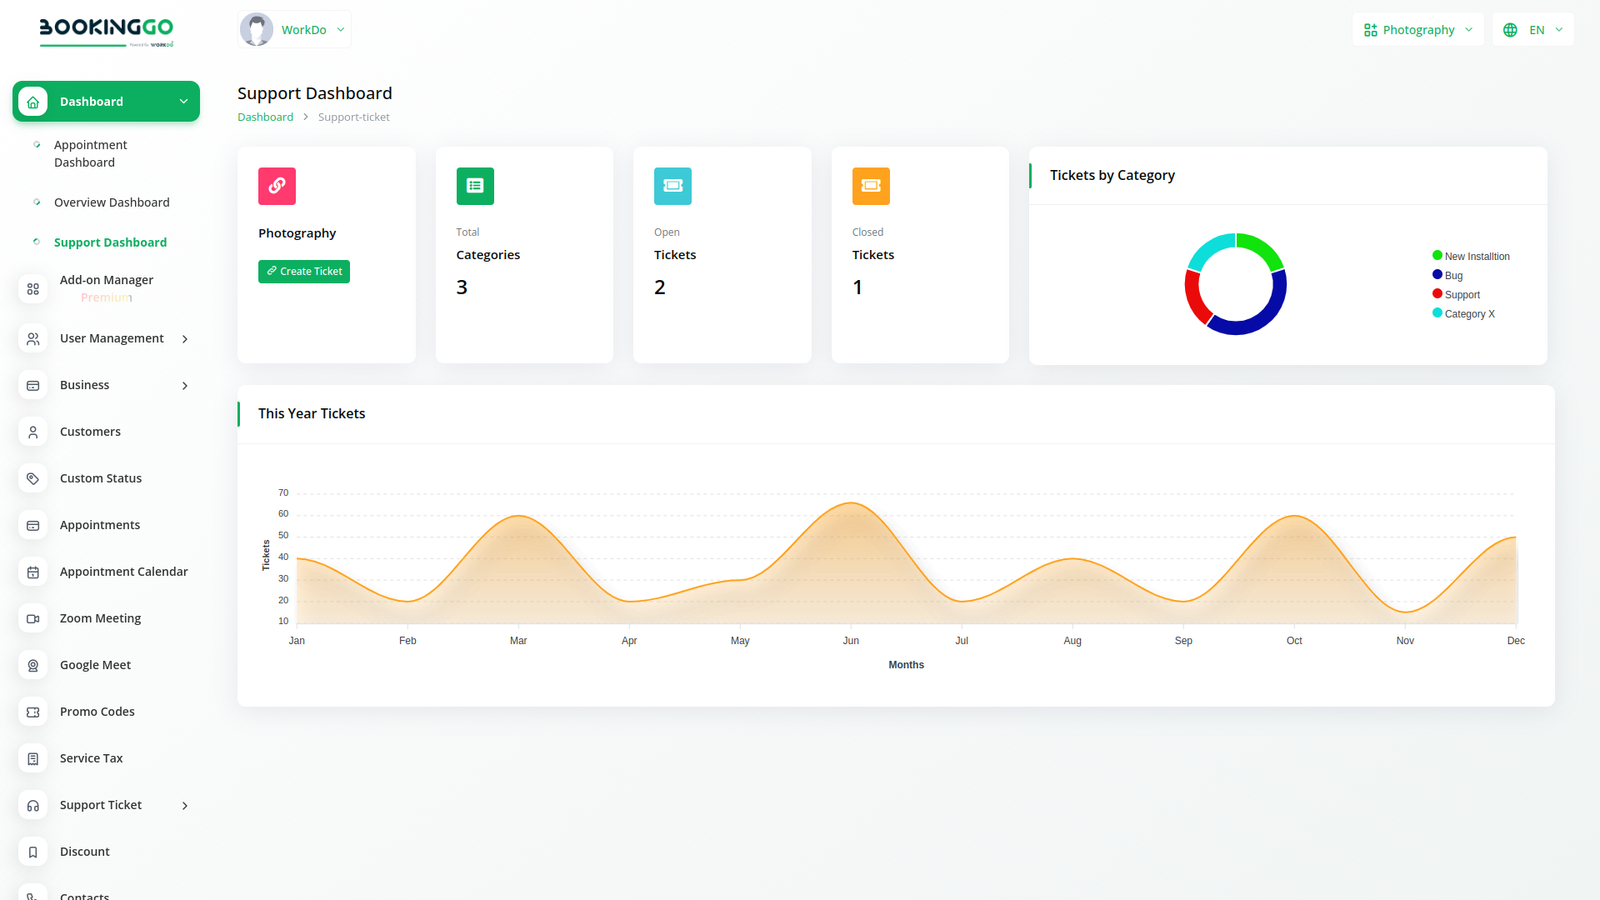Open Appointment Calendar via its icon
The height and width of the screenshot is (900, 1600).
coord(33,572)
